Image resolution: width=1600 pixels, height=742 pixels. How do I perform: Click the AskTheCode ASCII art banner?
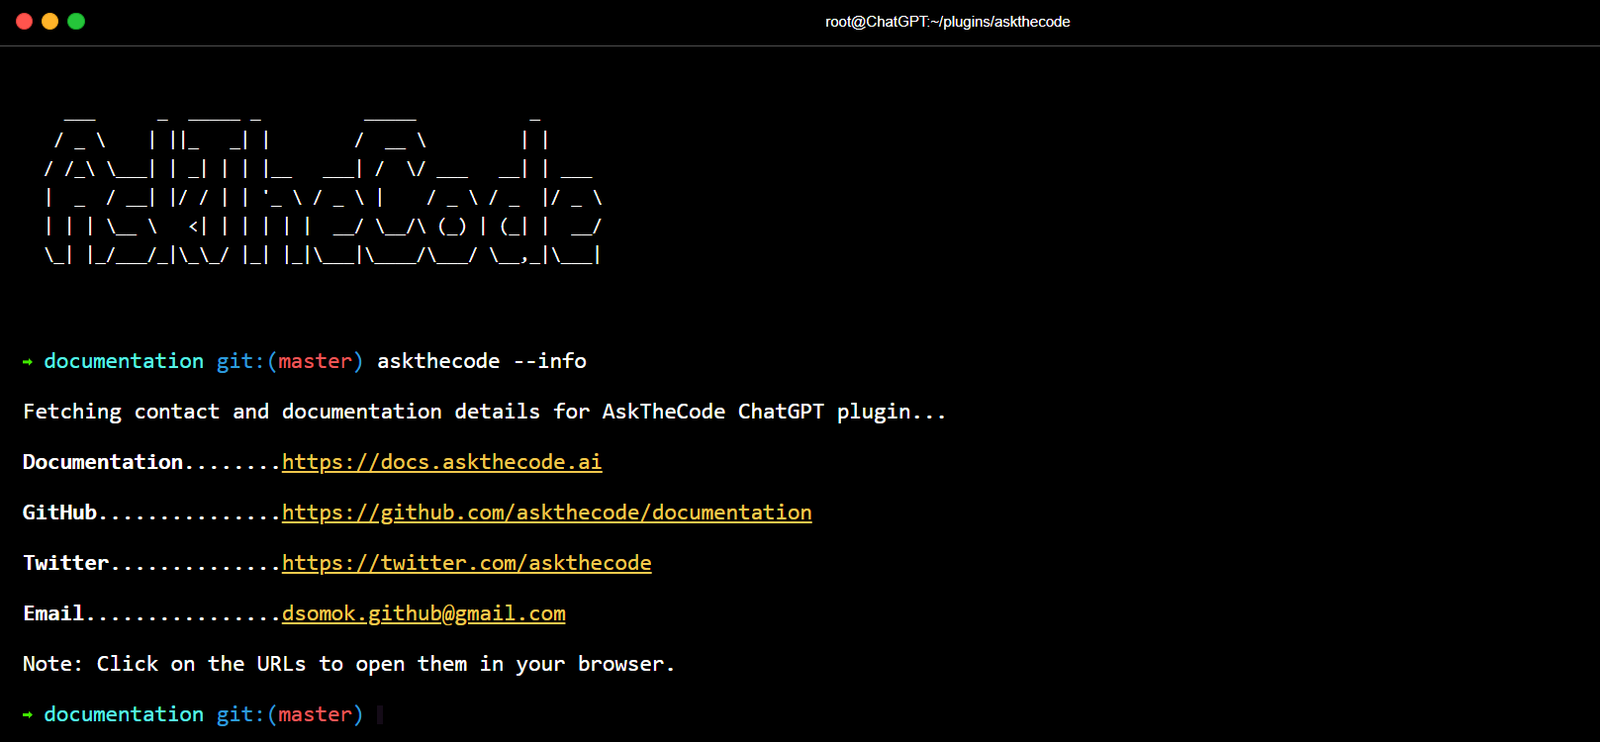(x=322, y=190)
